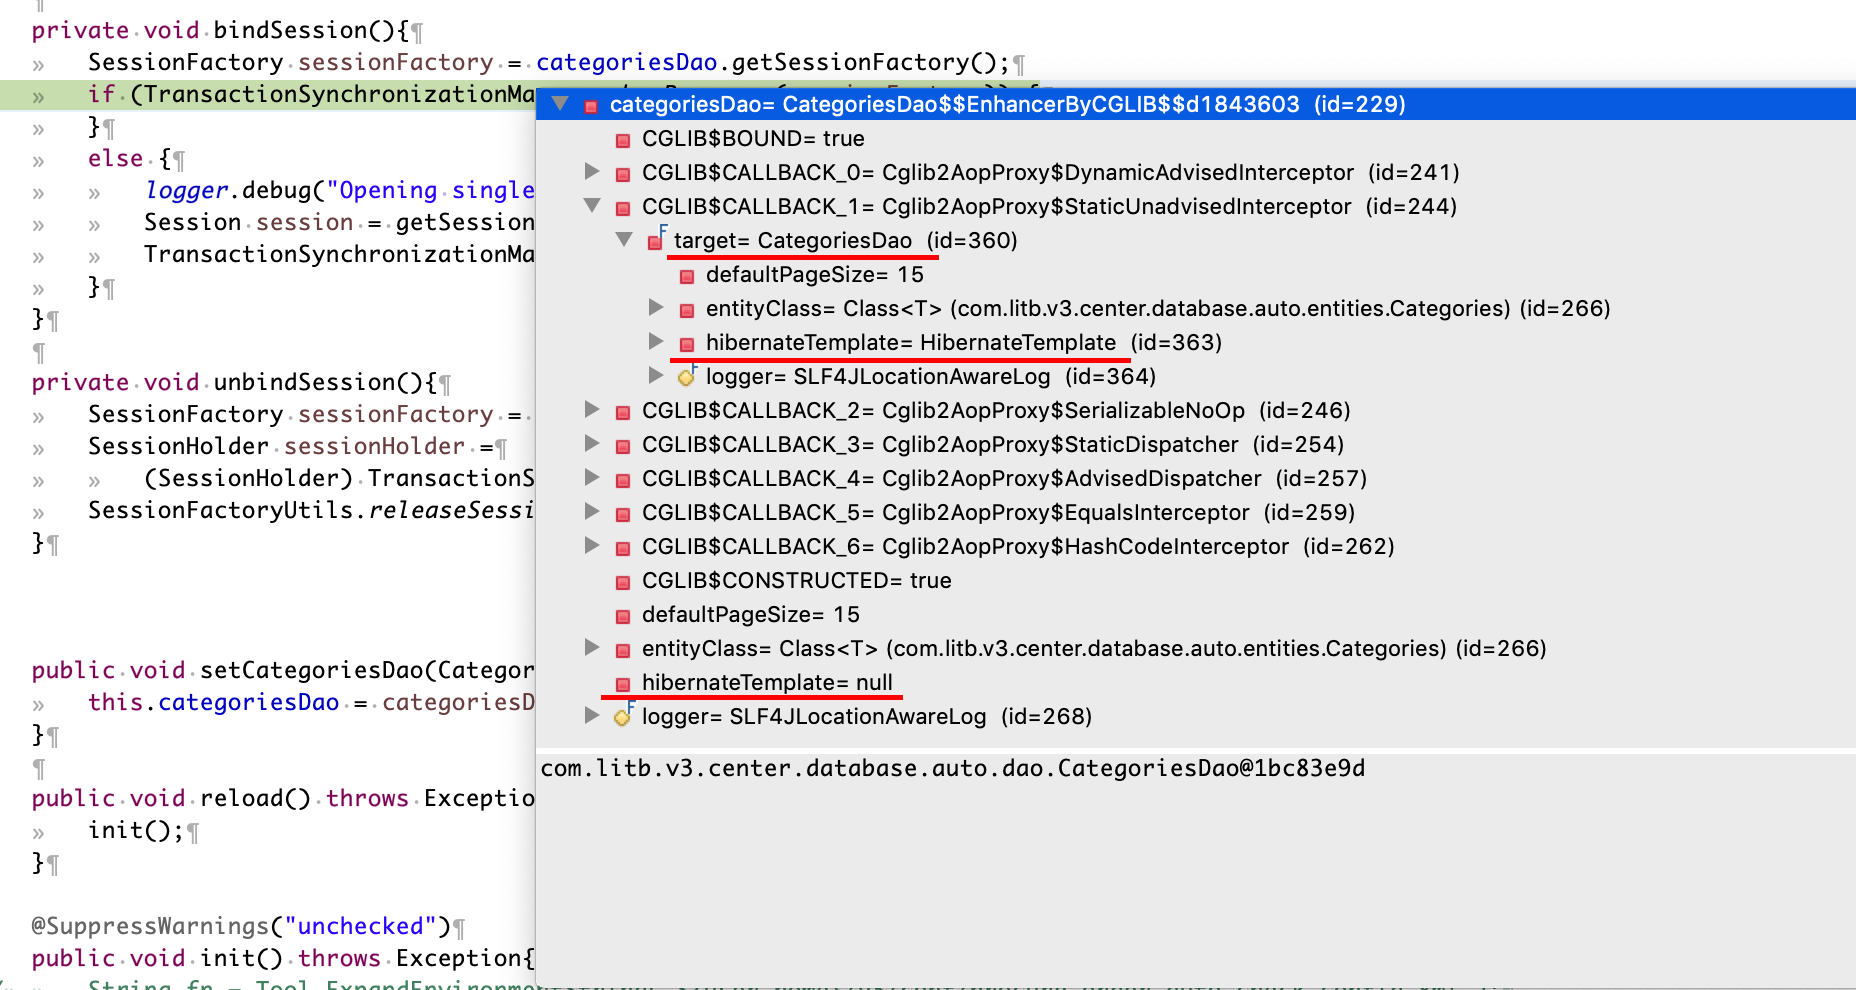Select CGLIB$CALLBACK_4 AdvisedDispatcher row text

(x=1004, y=478)
